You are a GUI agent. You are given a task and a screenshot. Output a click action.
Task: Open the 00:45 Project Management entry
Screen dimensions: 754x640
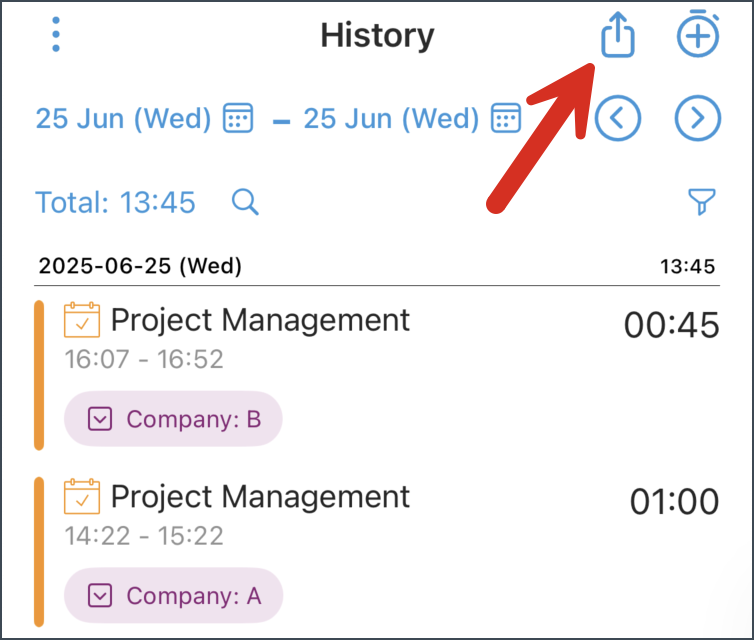point(260,320)
